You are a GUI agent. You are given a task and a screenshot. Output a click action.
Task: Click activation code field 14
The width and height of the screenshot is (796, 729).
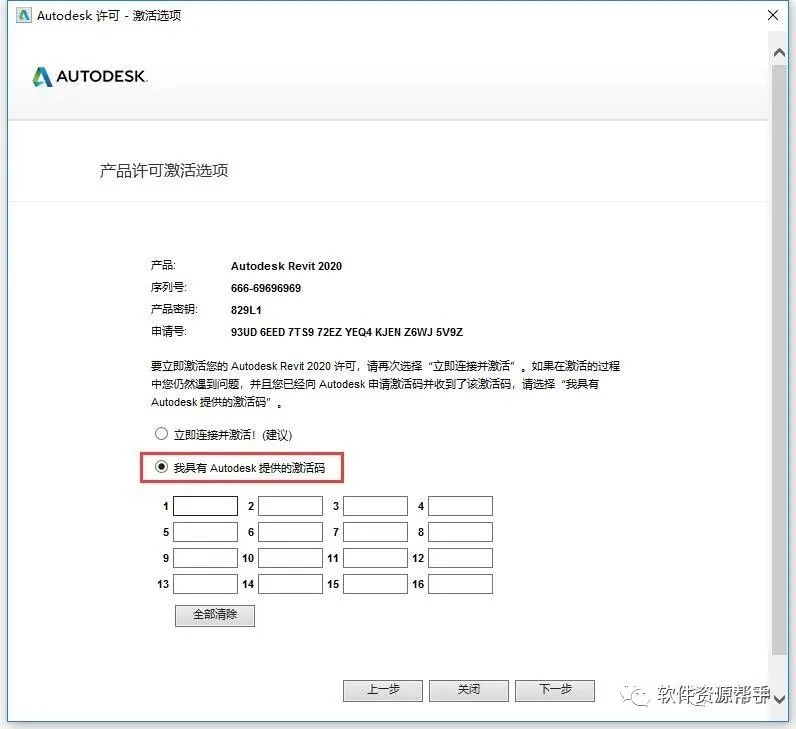pos(290,584)
